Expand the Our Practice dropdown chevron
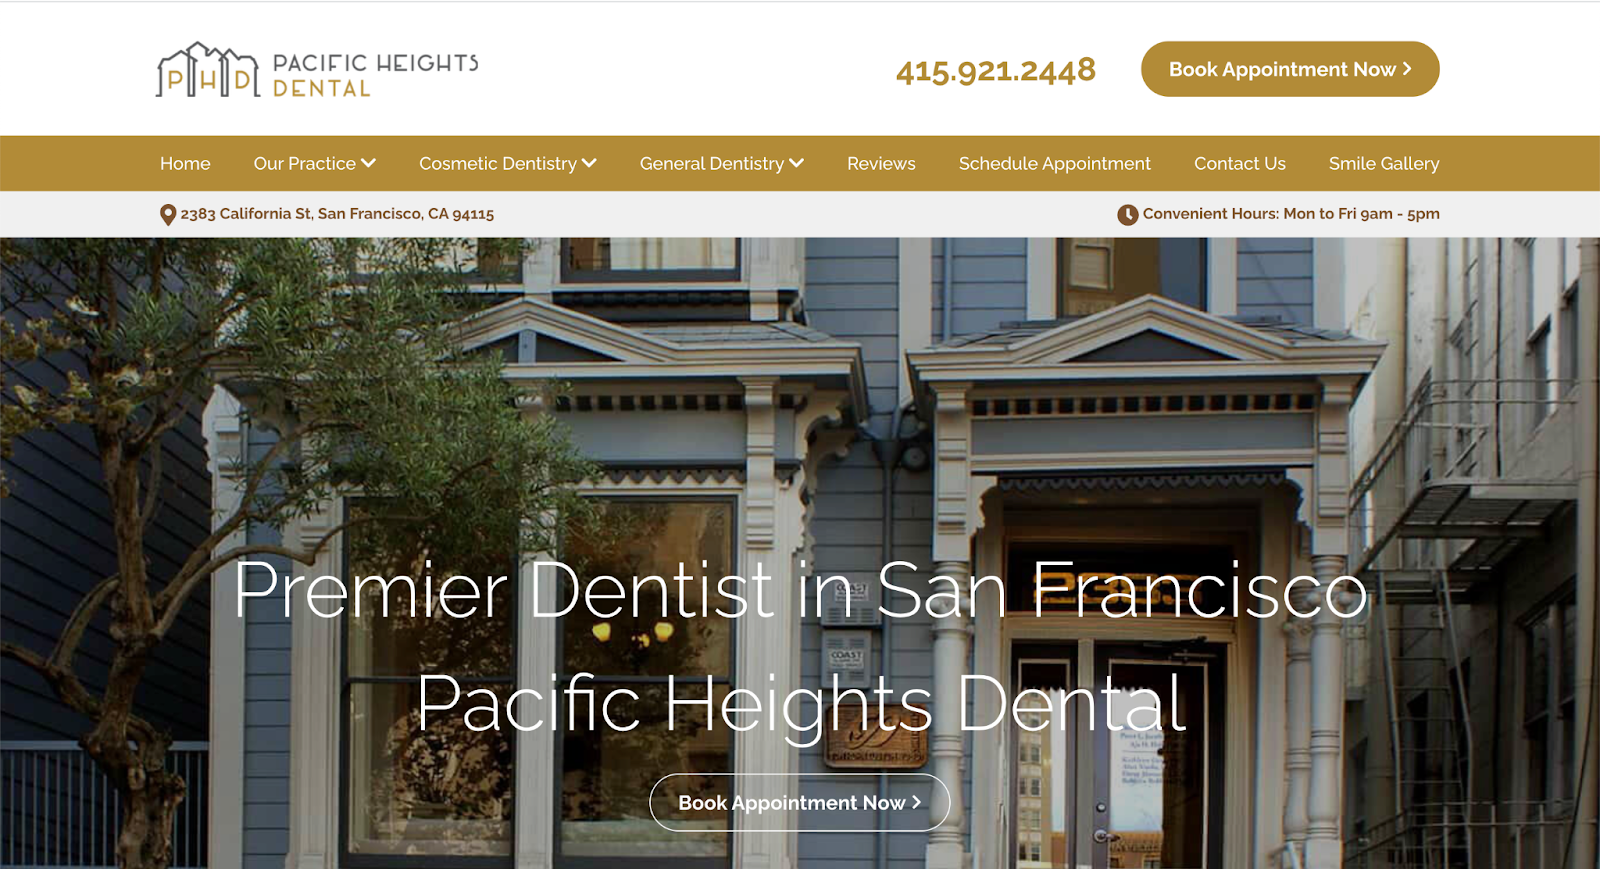The image size is (1600, 869). click(x=369, y=163)
